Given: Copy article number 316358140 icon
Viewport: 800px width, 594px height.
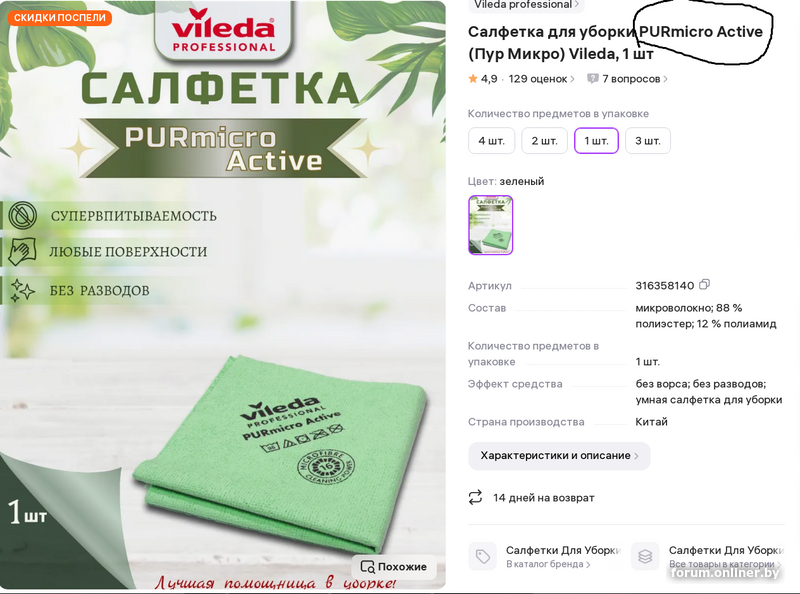Looking at the screenshot, I should coord(704,285).
